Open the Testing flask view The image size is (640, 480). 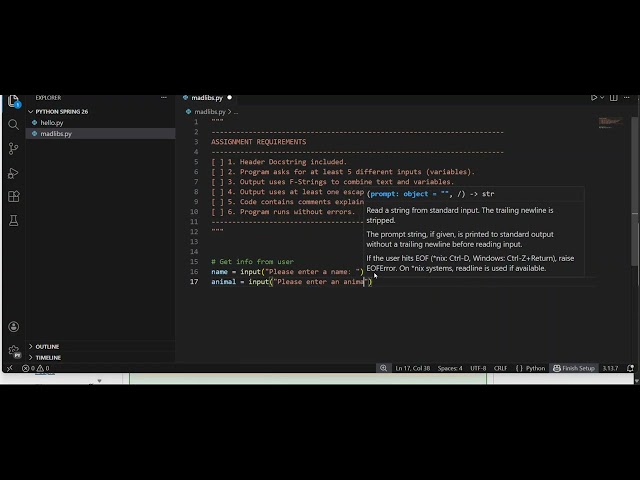point(13,221)
